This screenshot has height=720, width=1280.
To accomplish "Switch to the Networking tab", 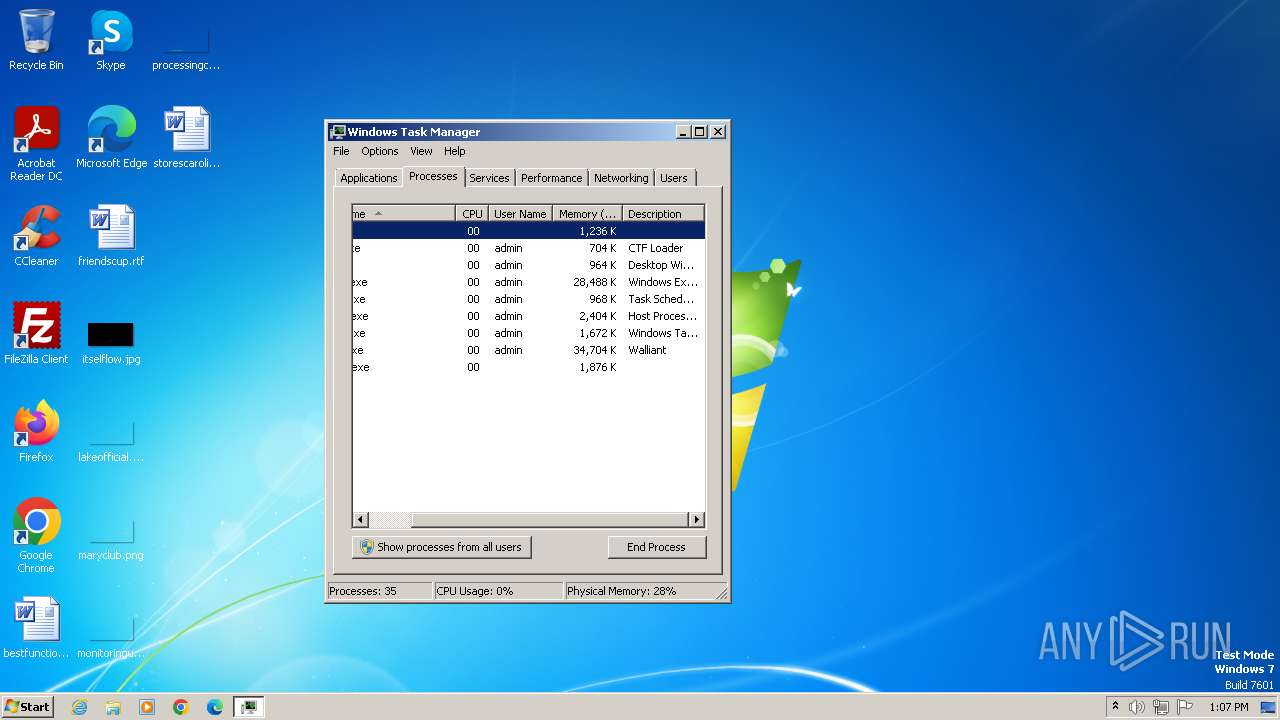I will [621, 178].
